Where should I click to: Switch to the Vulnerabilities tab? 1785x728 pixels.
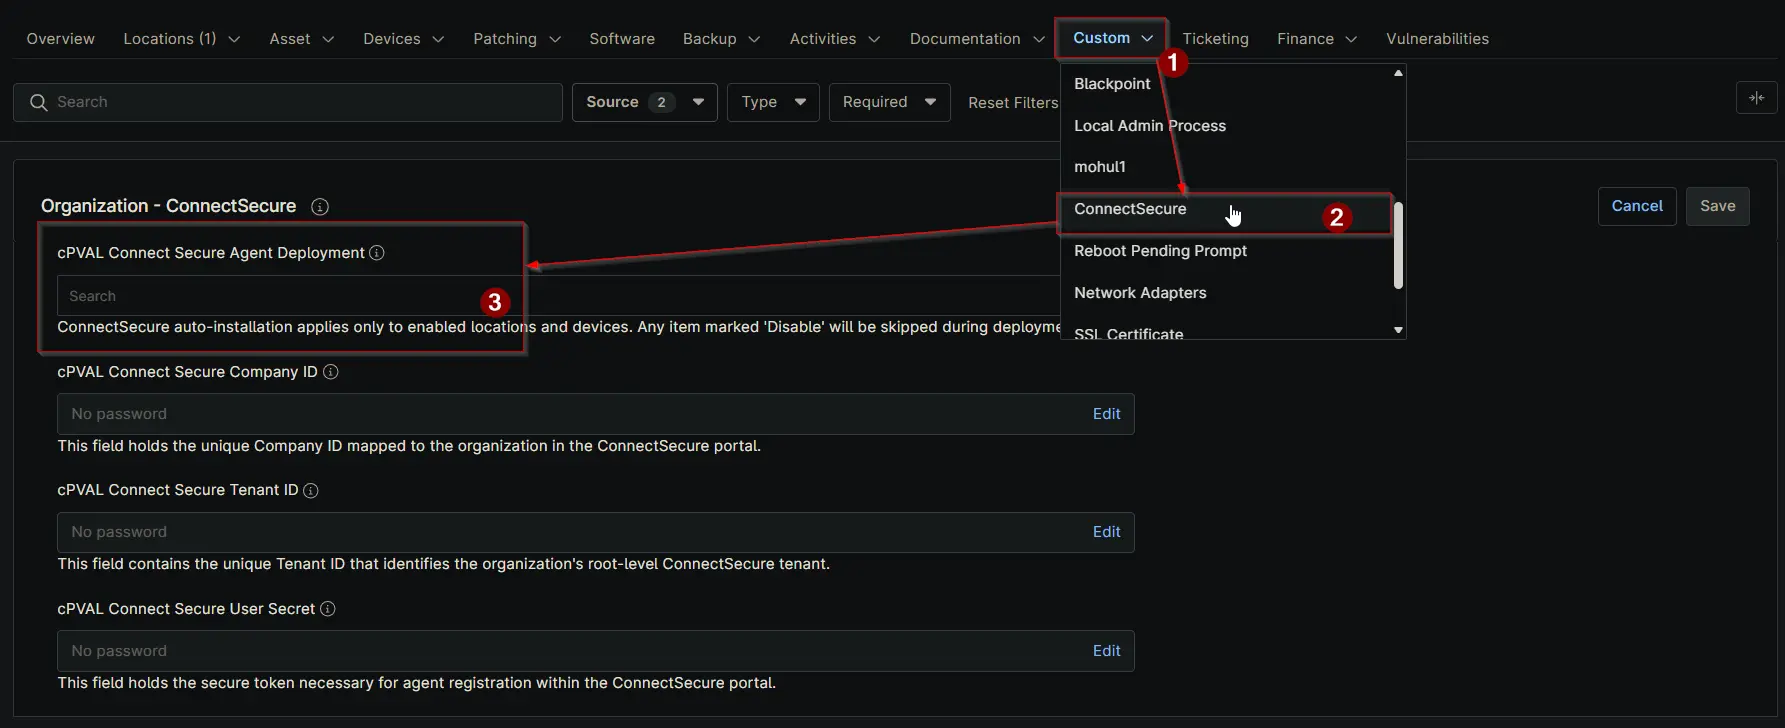point(1437,39)
